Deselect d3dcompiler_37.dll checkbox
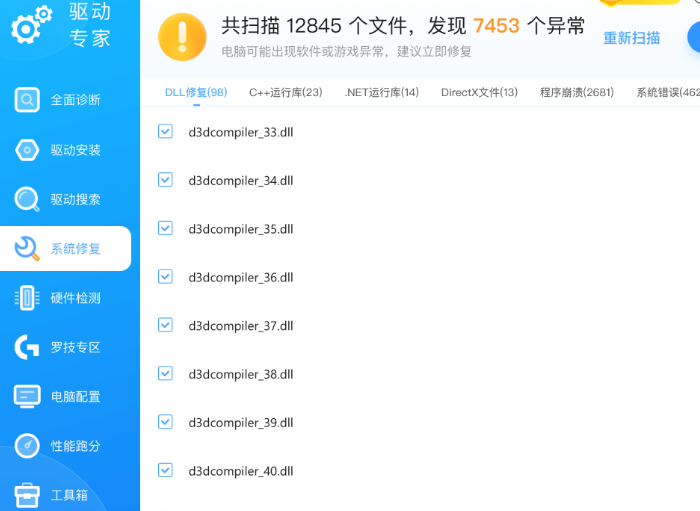Viewport: 700px width, 511px height. coord(165,325)
